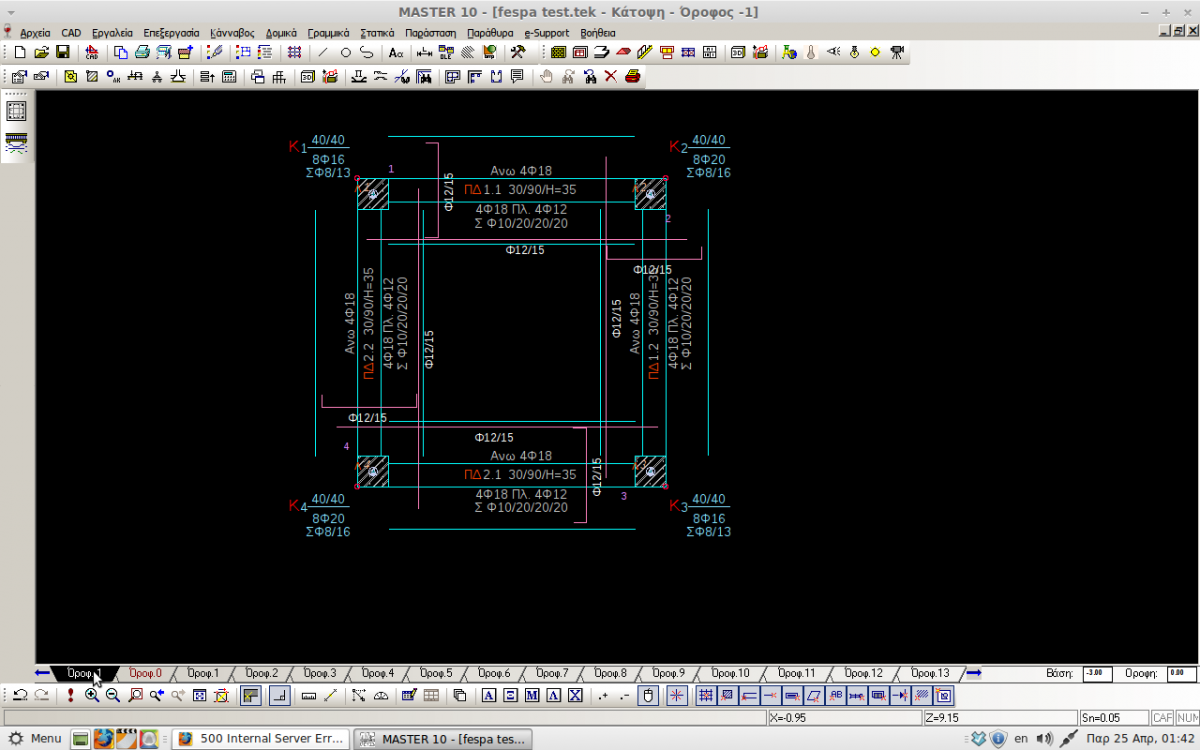Switch to the Όροφ.0 floor tab
This screenshot has width=1200, height=750.
pyautogui.click(x=145, y=673)
